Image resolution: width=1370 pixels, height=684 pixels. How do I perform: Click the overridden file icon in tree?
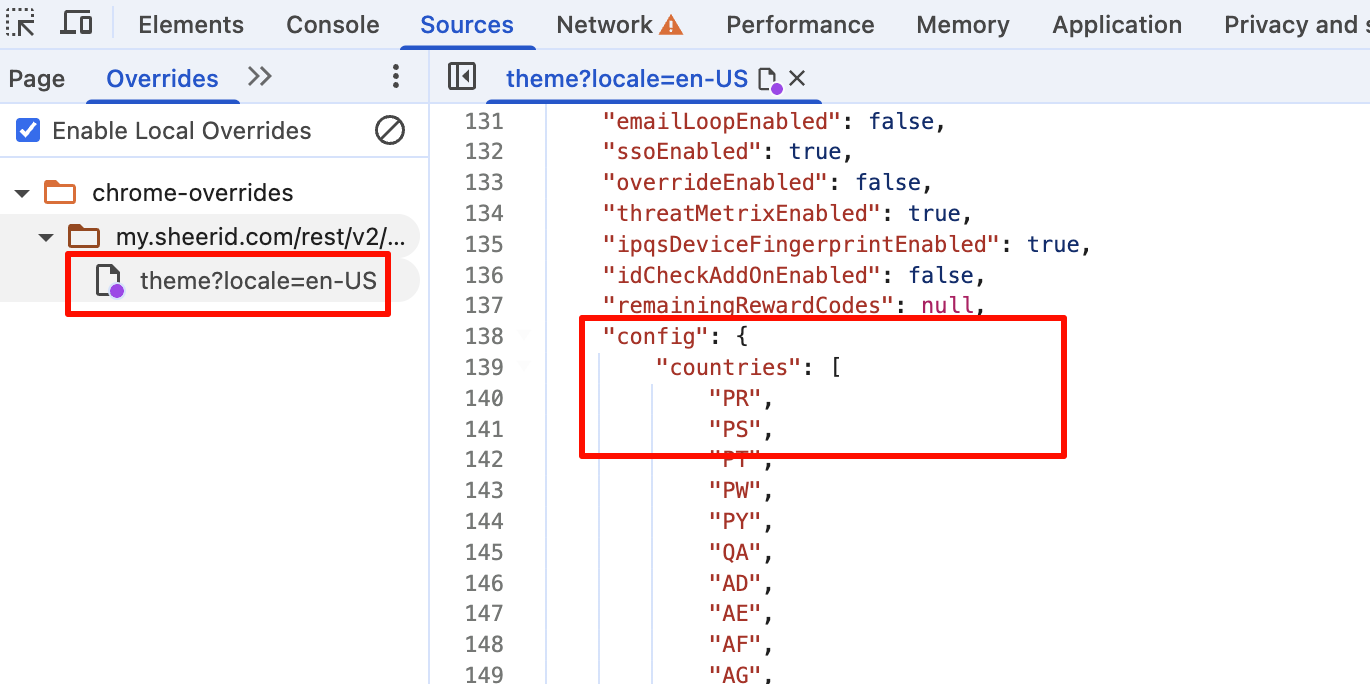coord(108,281)
